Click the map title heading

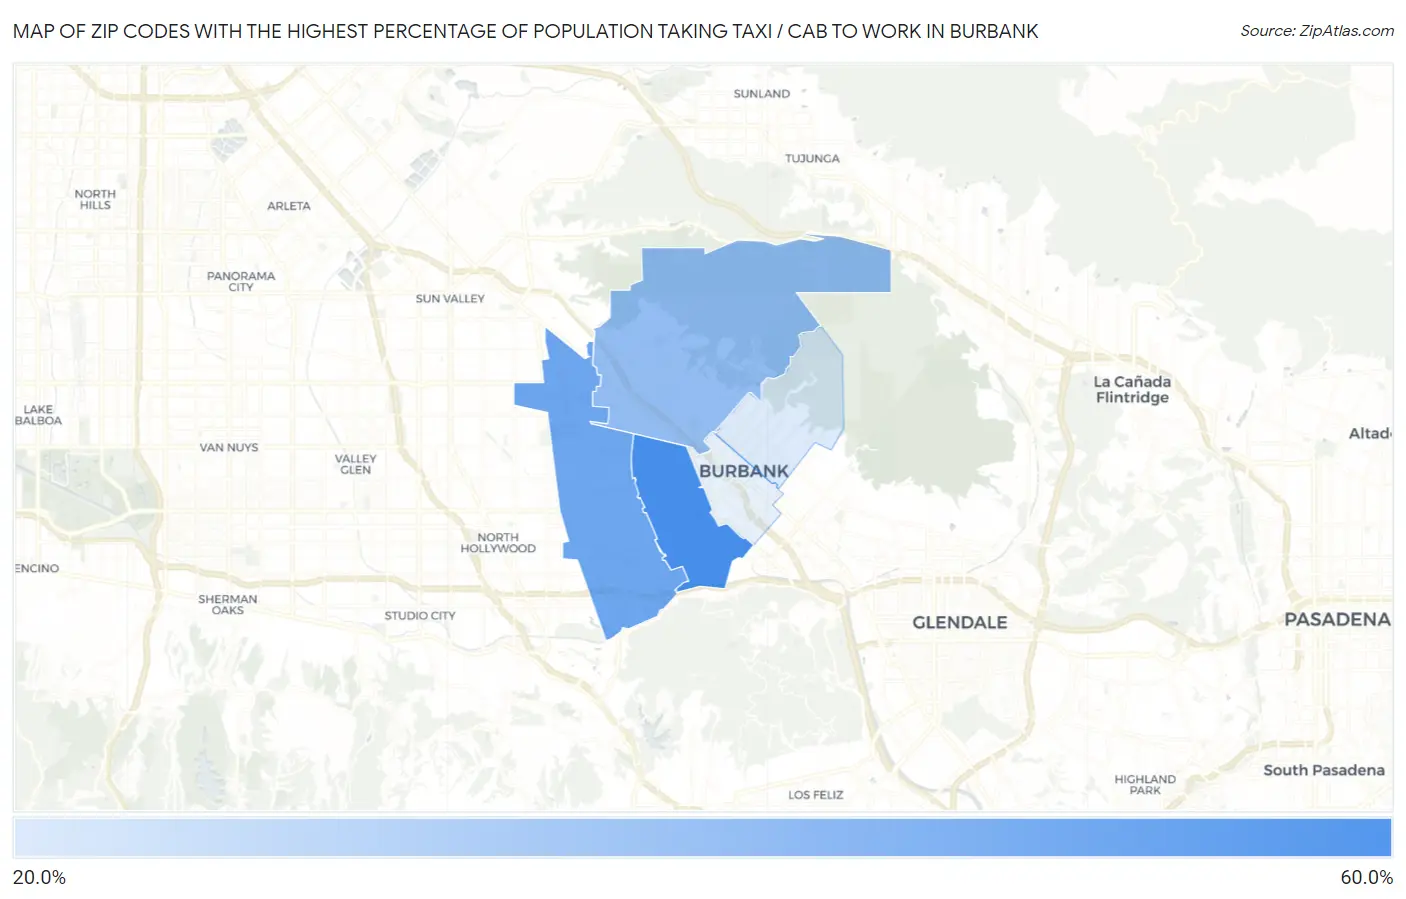526,31
